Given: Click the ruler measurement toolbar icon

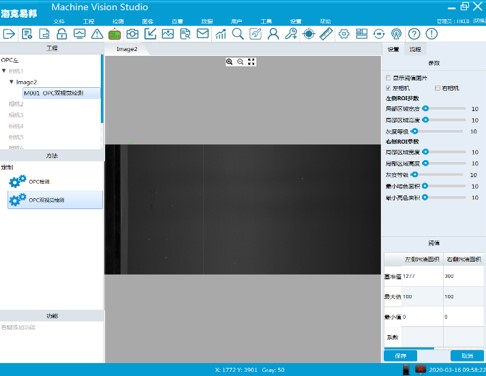Looking at the screenshot, I should [326, 34].
